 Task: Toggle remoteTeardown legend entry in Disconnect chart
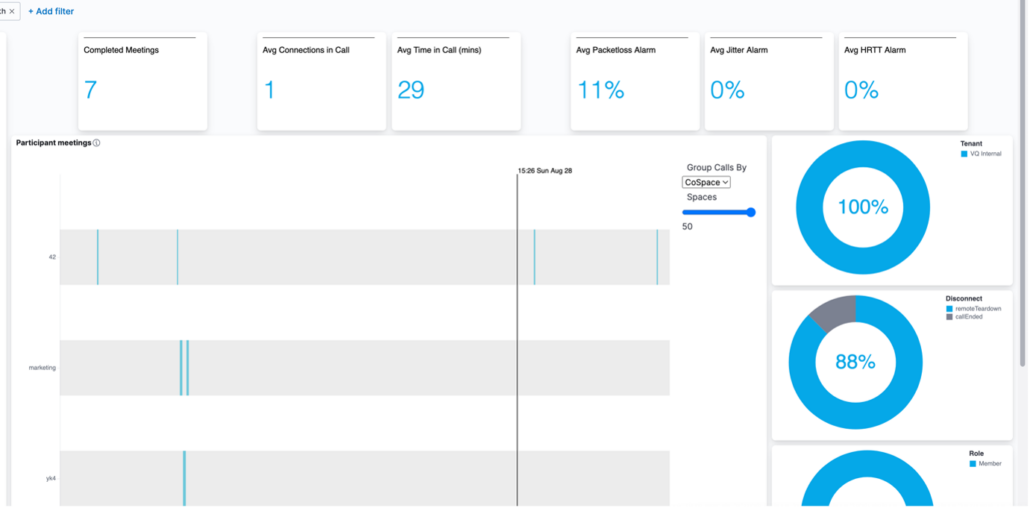(x=974, y=308)
